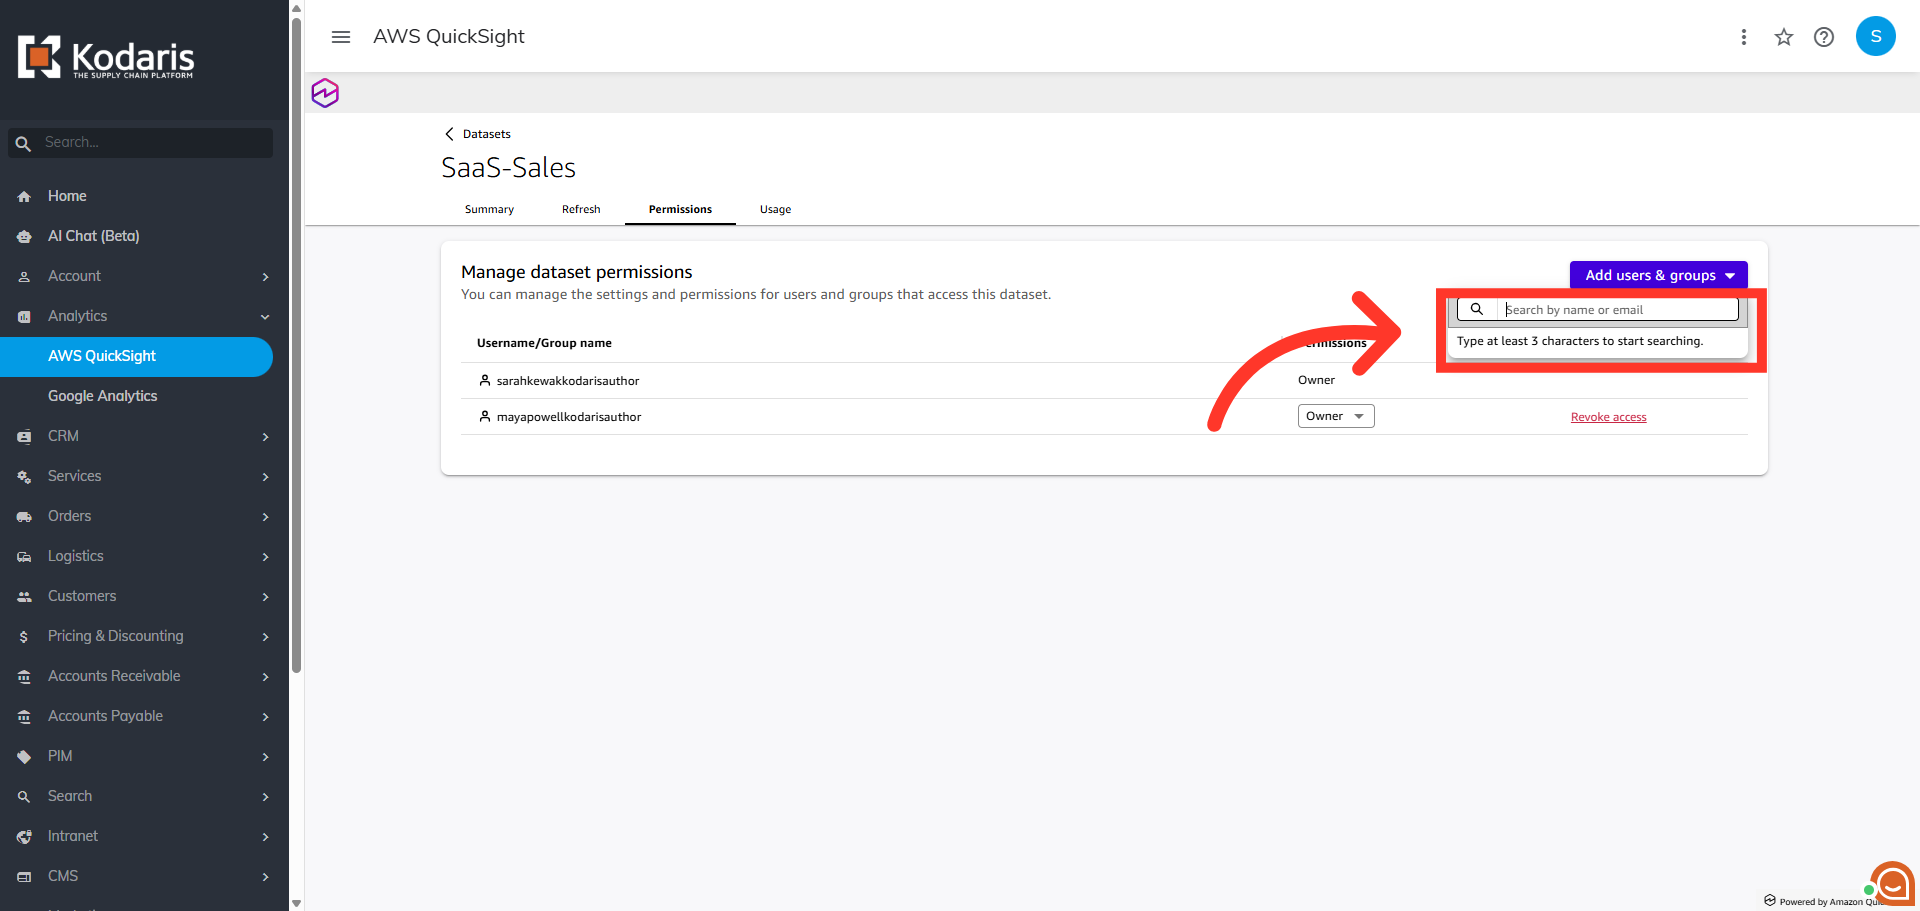Click the Accounts Receivable bank icon
The image size is (1920, 911).
[24, 677]
